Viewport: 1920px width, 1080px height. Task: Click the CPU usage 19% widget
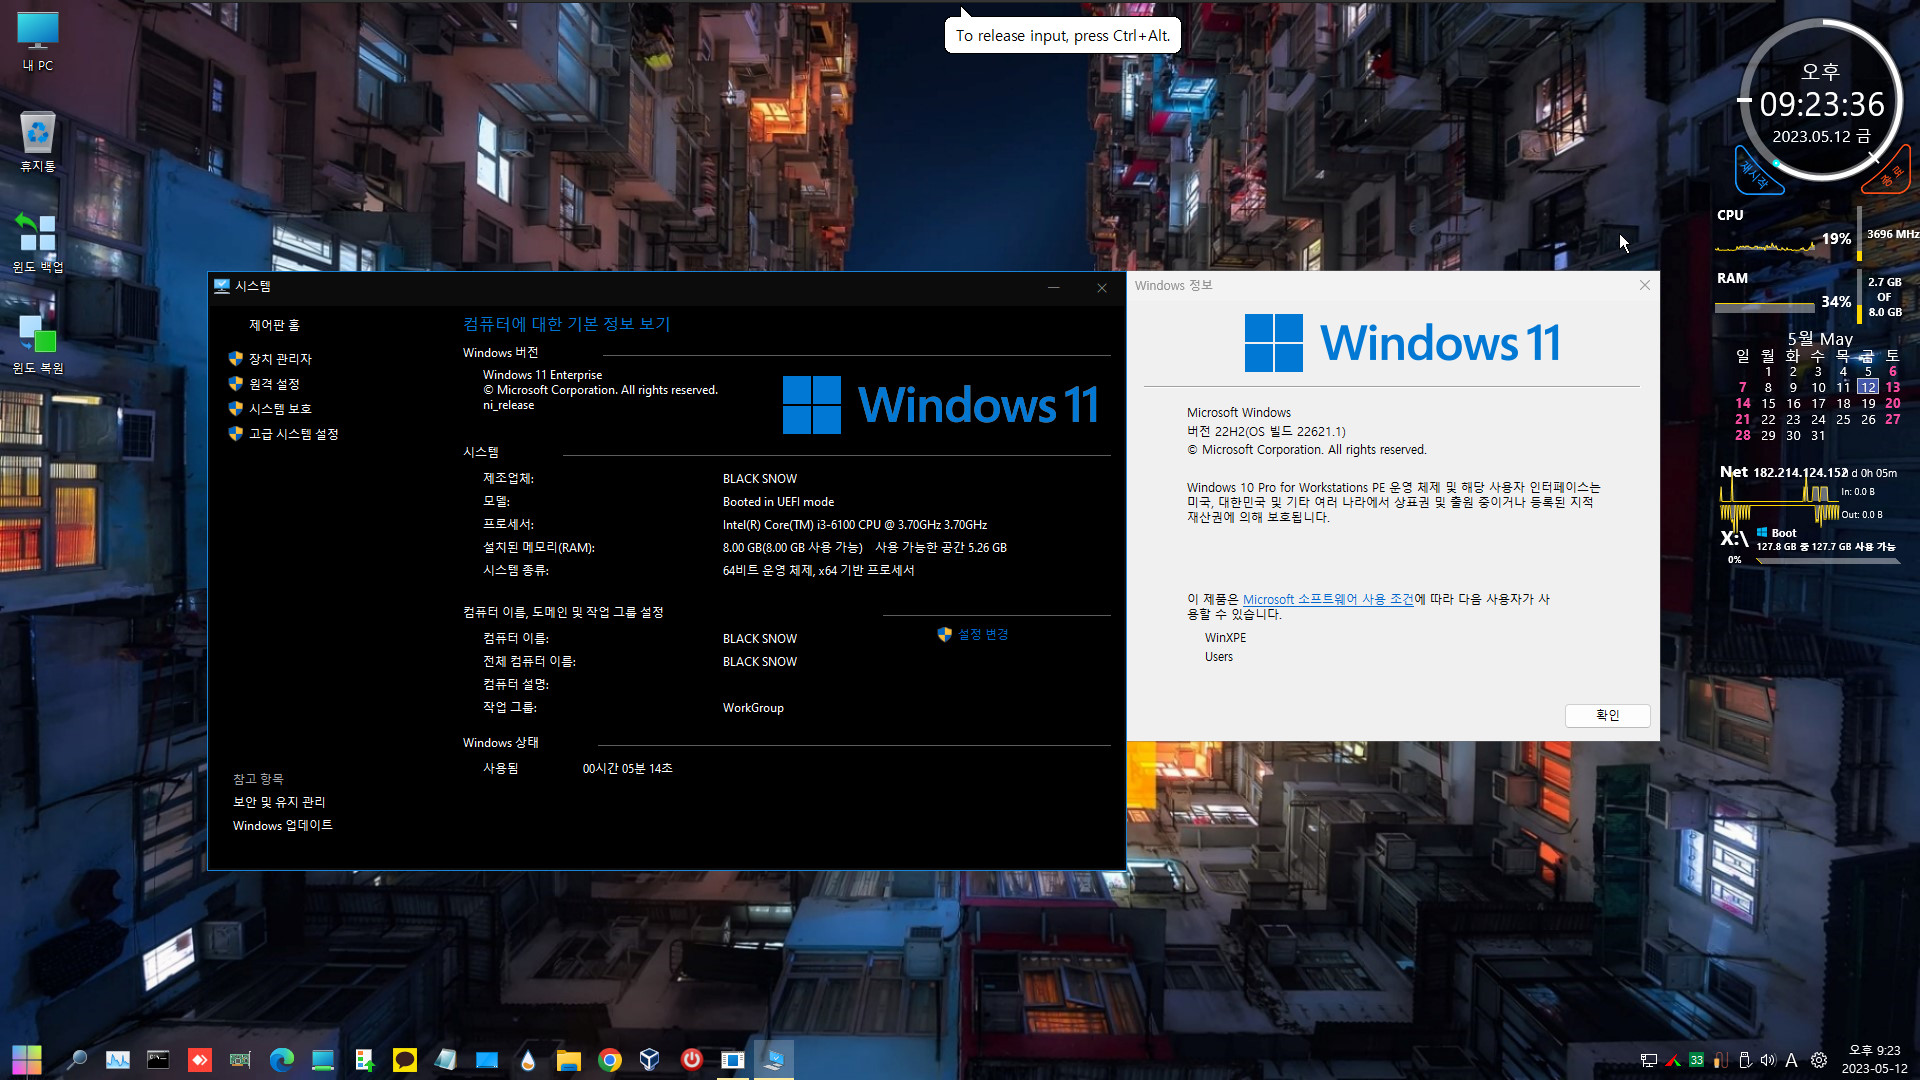[x=1835, y=239]
